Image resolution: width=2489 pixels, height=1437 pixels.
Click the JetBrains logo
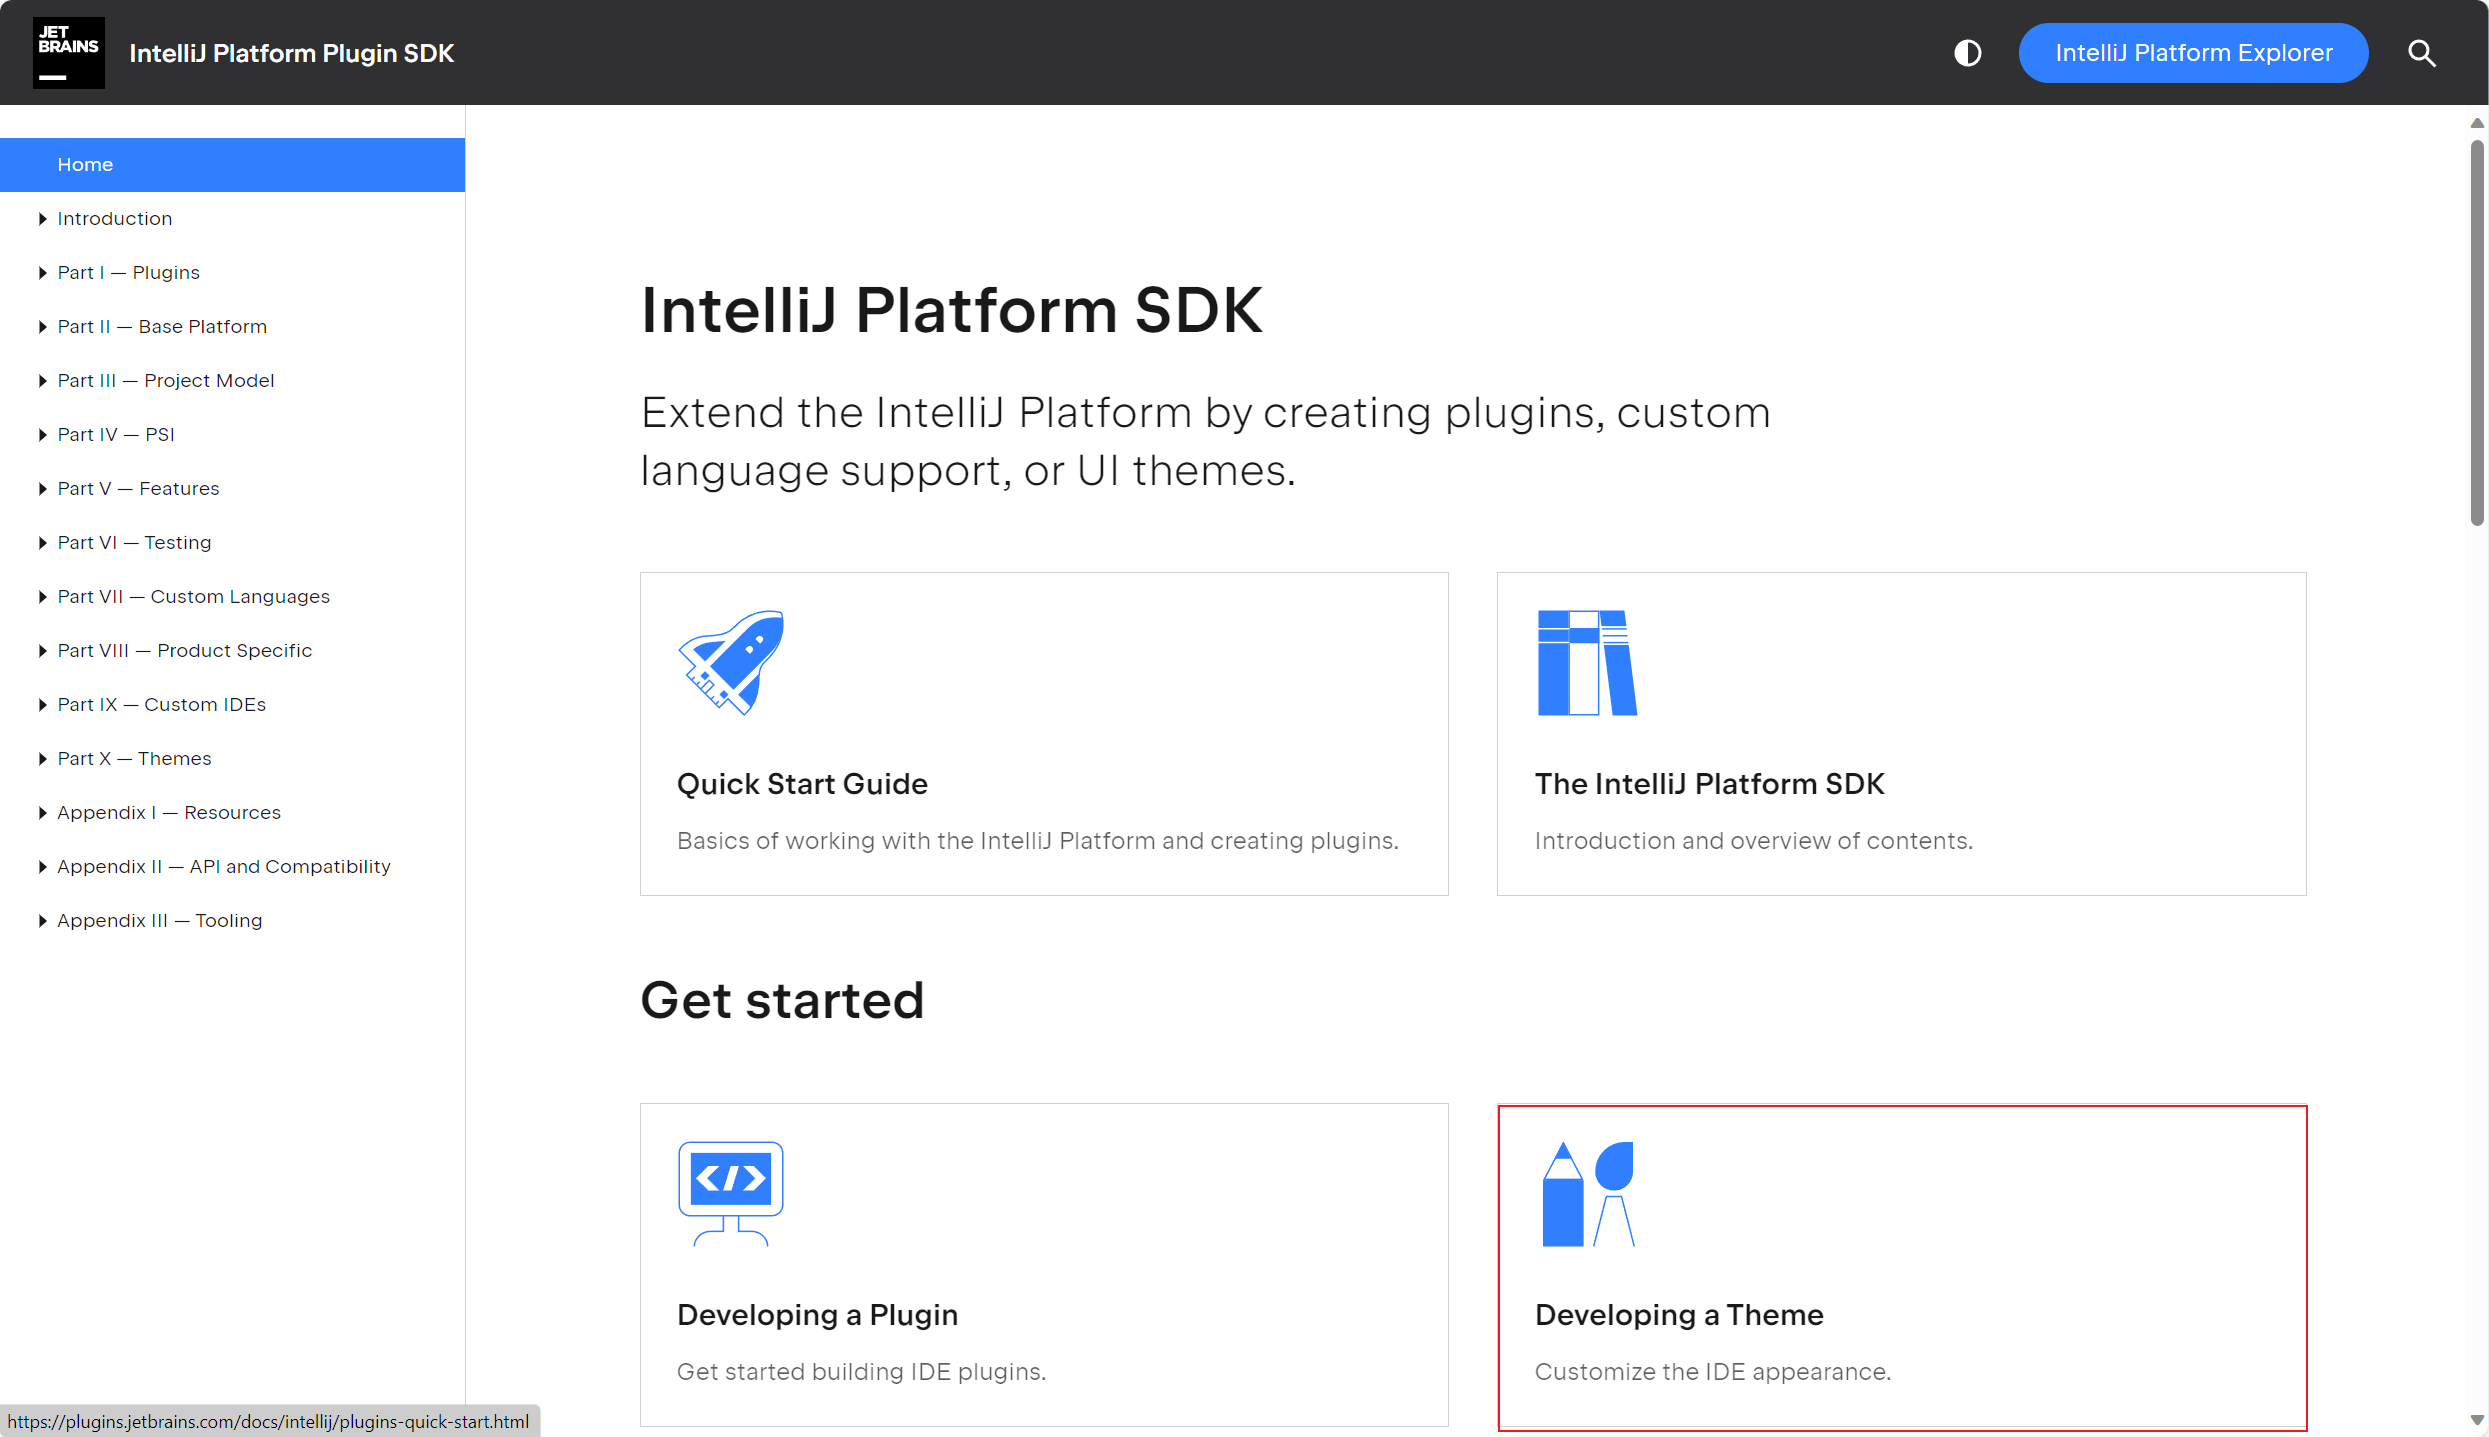[68, 52]
